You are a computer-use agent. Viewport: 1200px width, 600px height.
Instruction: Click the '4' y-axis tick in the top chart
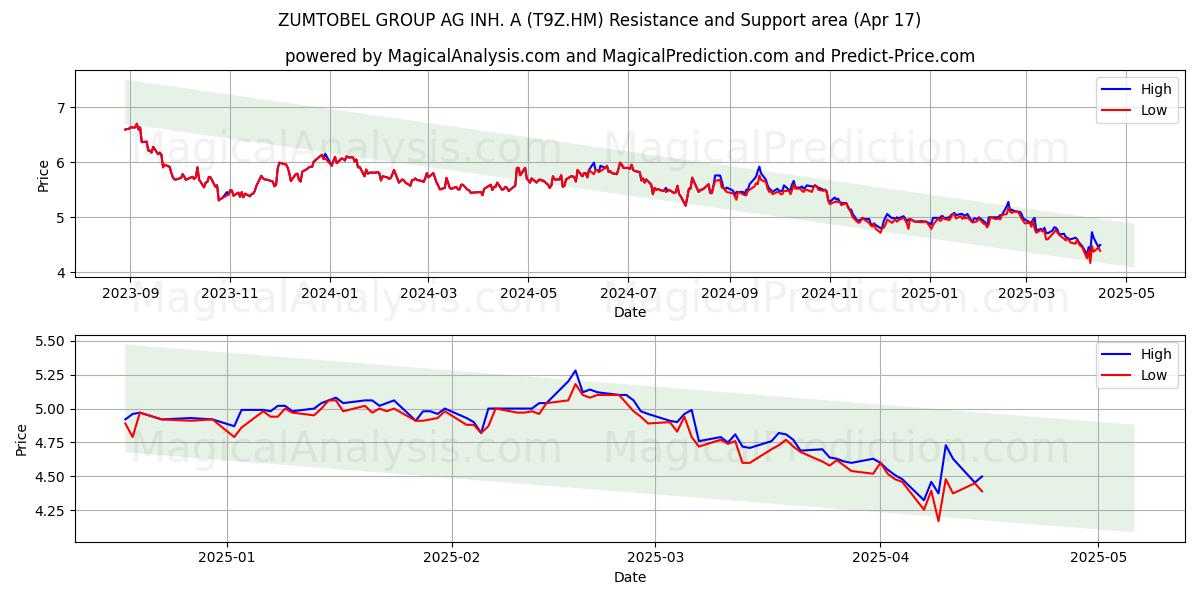click(x=60, y=273)
